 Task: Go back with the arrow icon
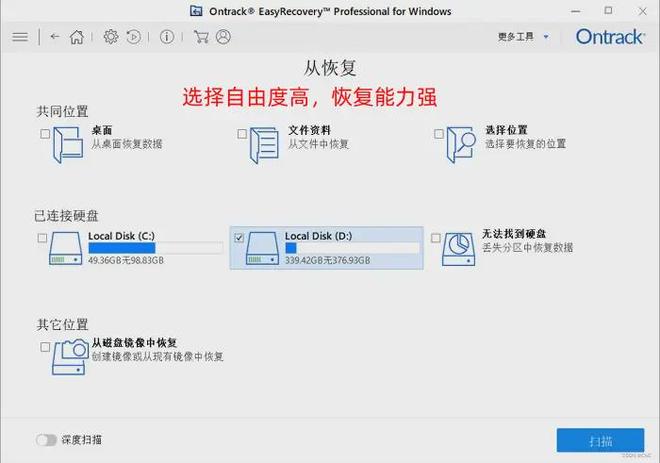[55, 37]
